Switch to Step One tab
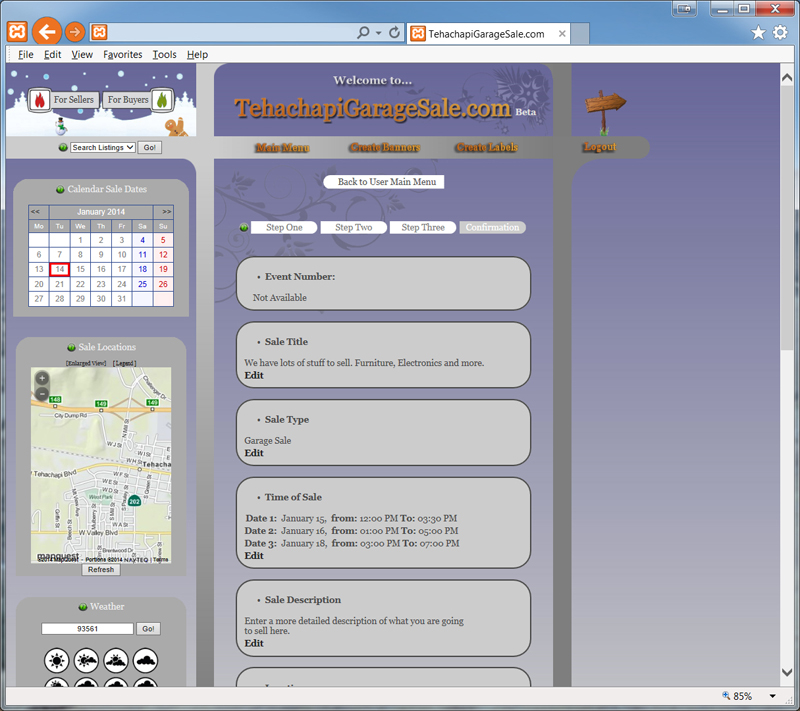Image resolution: width=800 pixels, height=711 pixels. coord(284,227)
